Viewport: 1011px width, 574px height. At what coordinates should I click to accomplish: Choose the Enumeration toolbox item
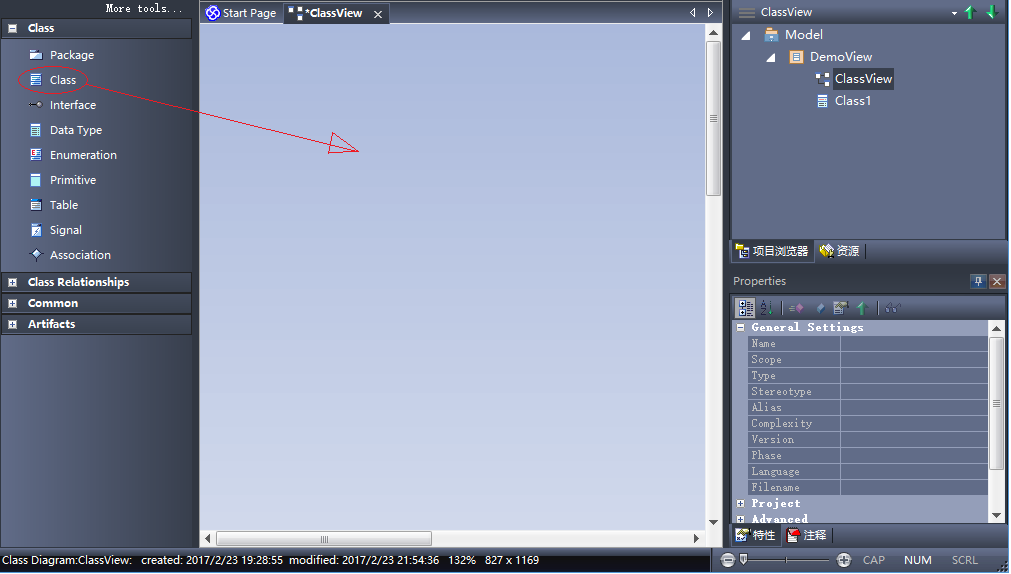pos(82,155)
